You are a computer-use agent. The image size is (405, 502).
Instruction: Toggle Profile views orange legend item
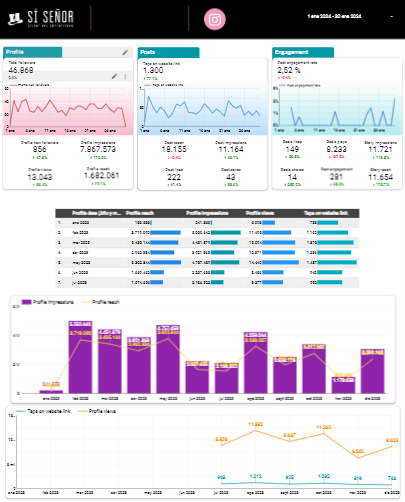coord(97,411)
